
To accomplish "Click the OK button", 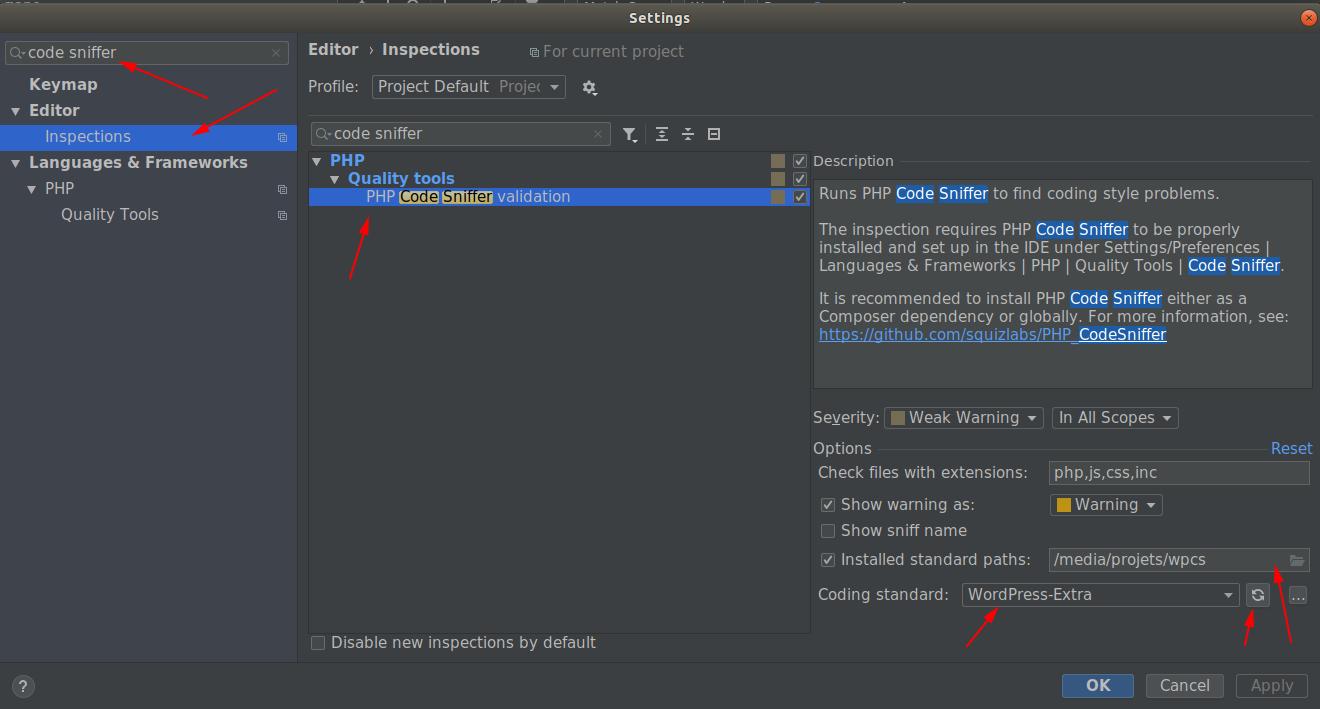I will coord(1098,686).
